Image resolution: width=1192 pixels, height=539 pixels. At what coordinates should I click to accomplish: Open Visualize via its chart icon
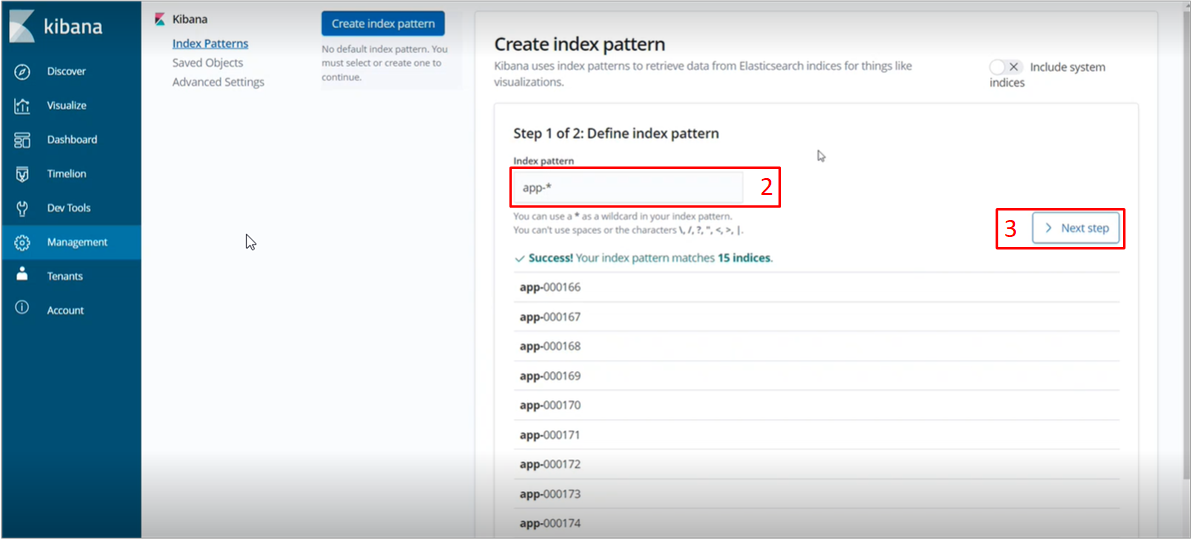click(22, 106)
